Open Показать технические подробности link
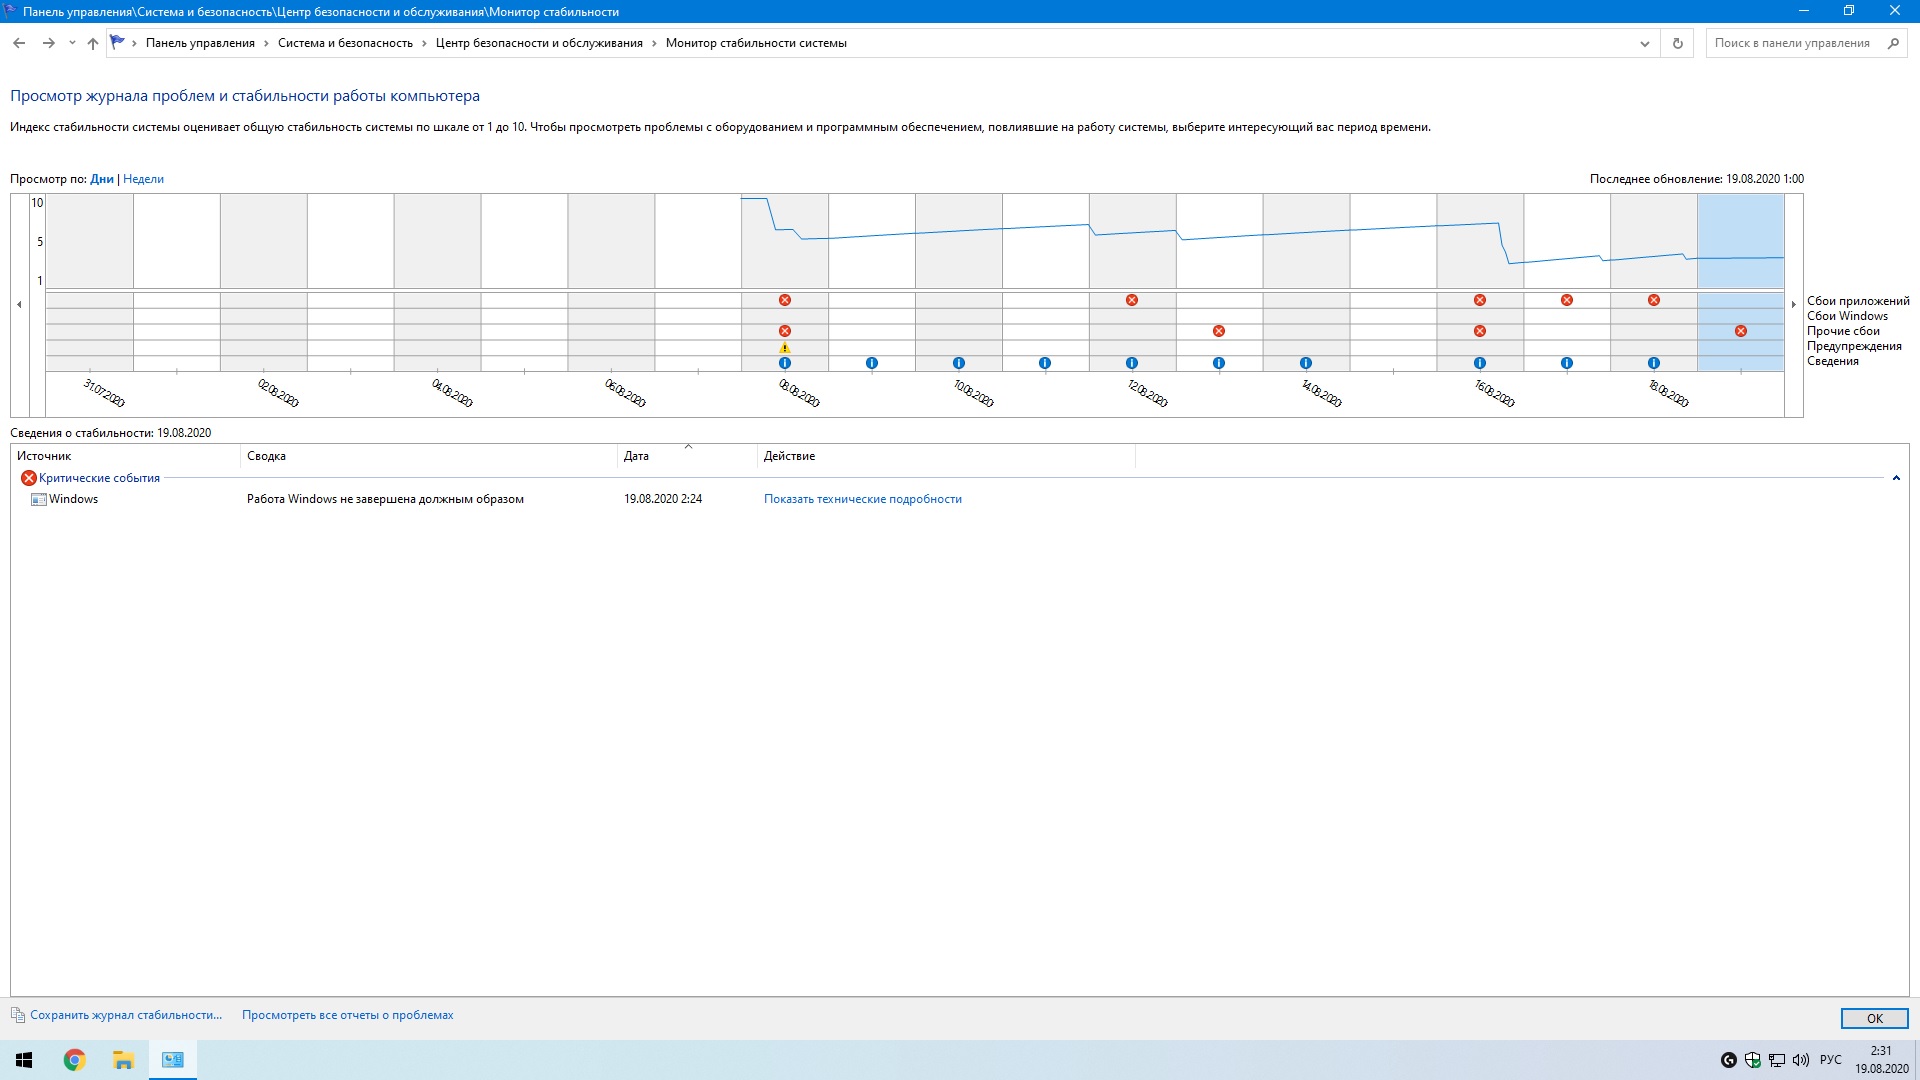Image resolution: width=1920 pixels, height=1080 pixels. tap(862, 499)
